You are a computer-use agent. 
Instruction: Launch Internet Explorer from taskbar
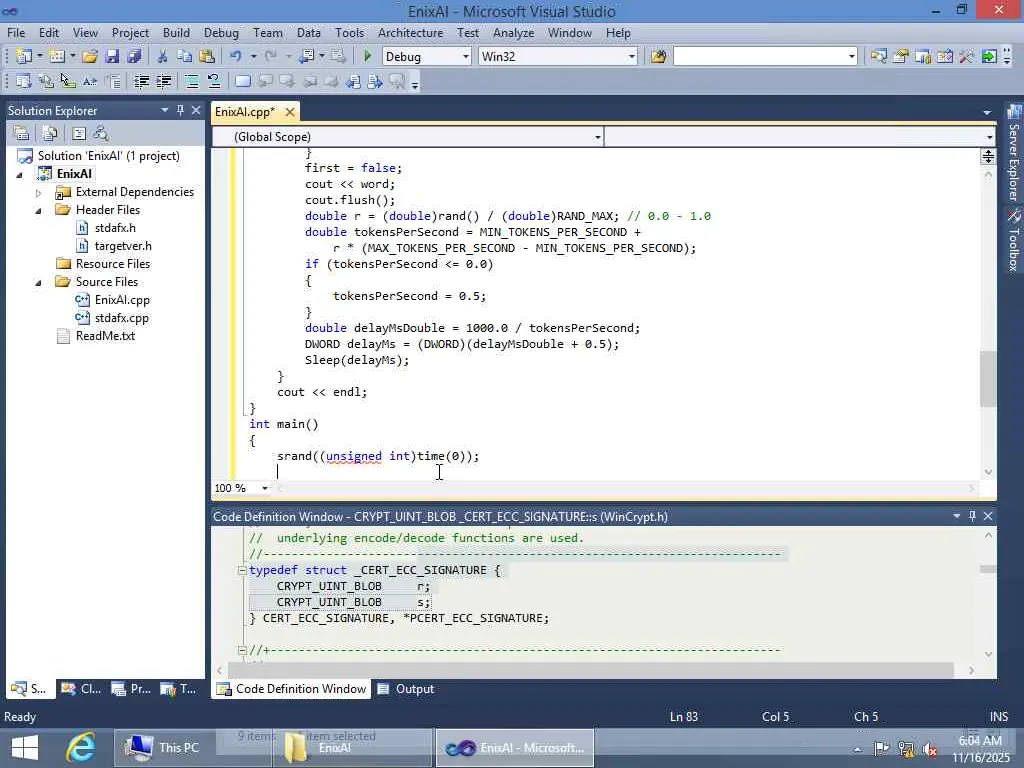point(82,748)
